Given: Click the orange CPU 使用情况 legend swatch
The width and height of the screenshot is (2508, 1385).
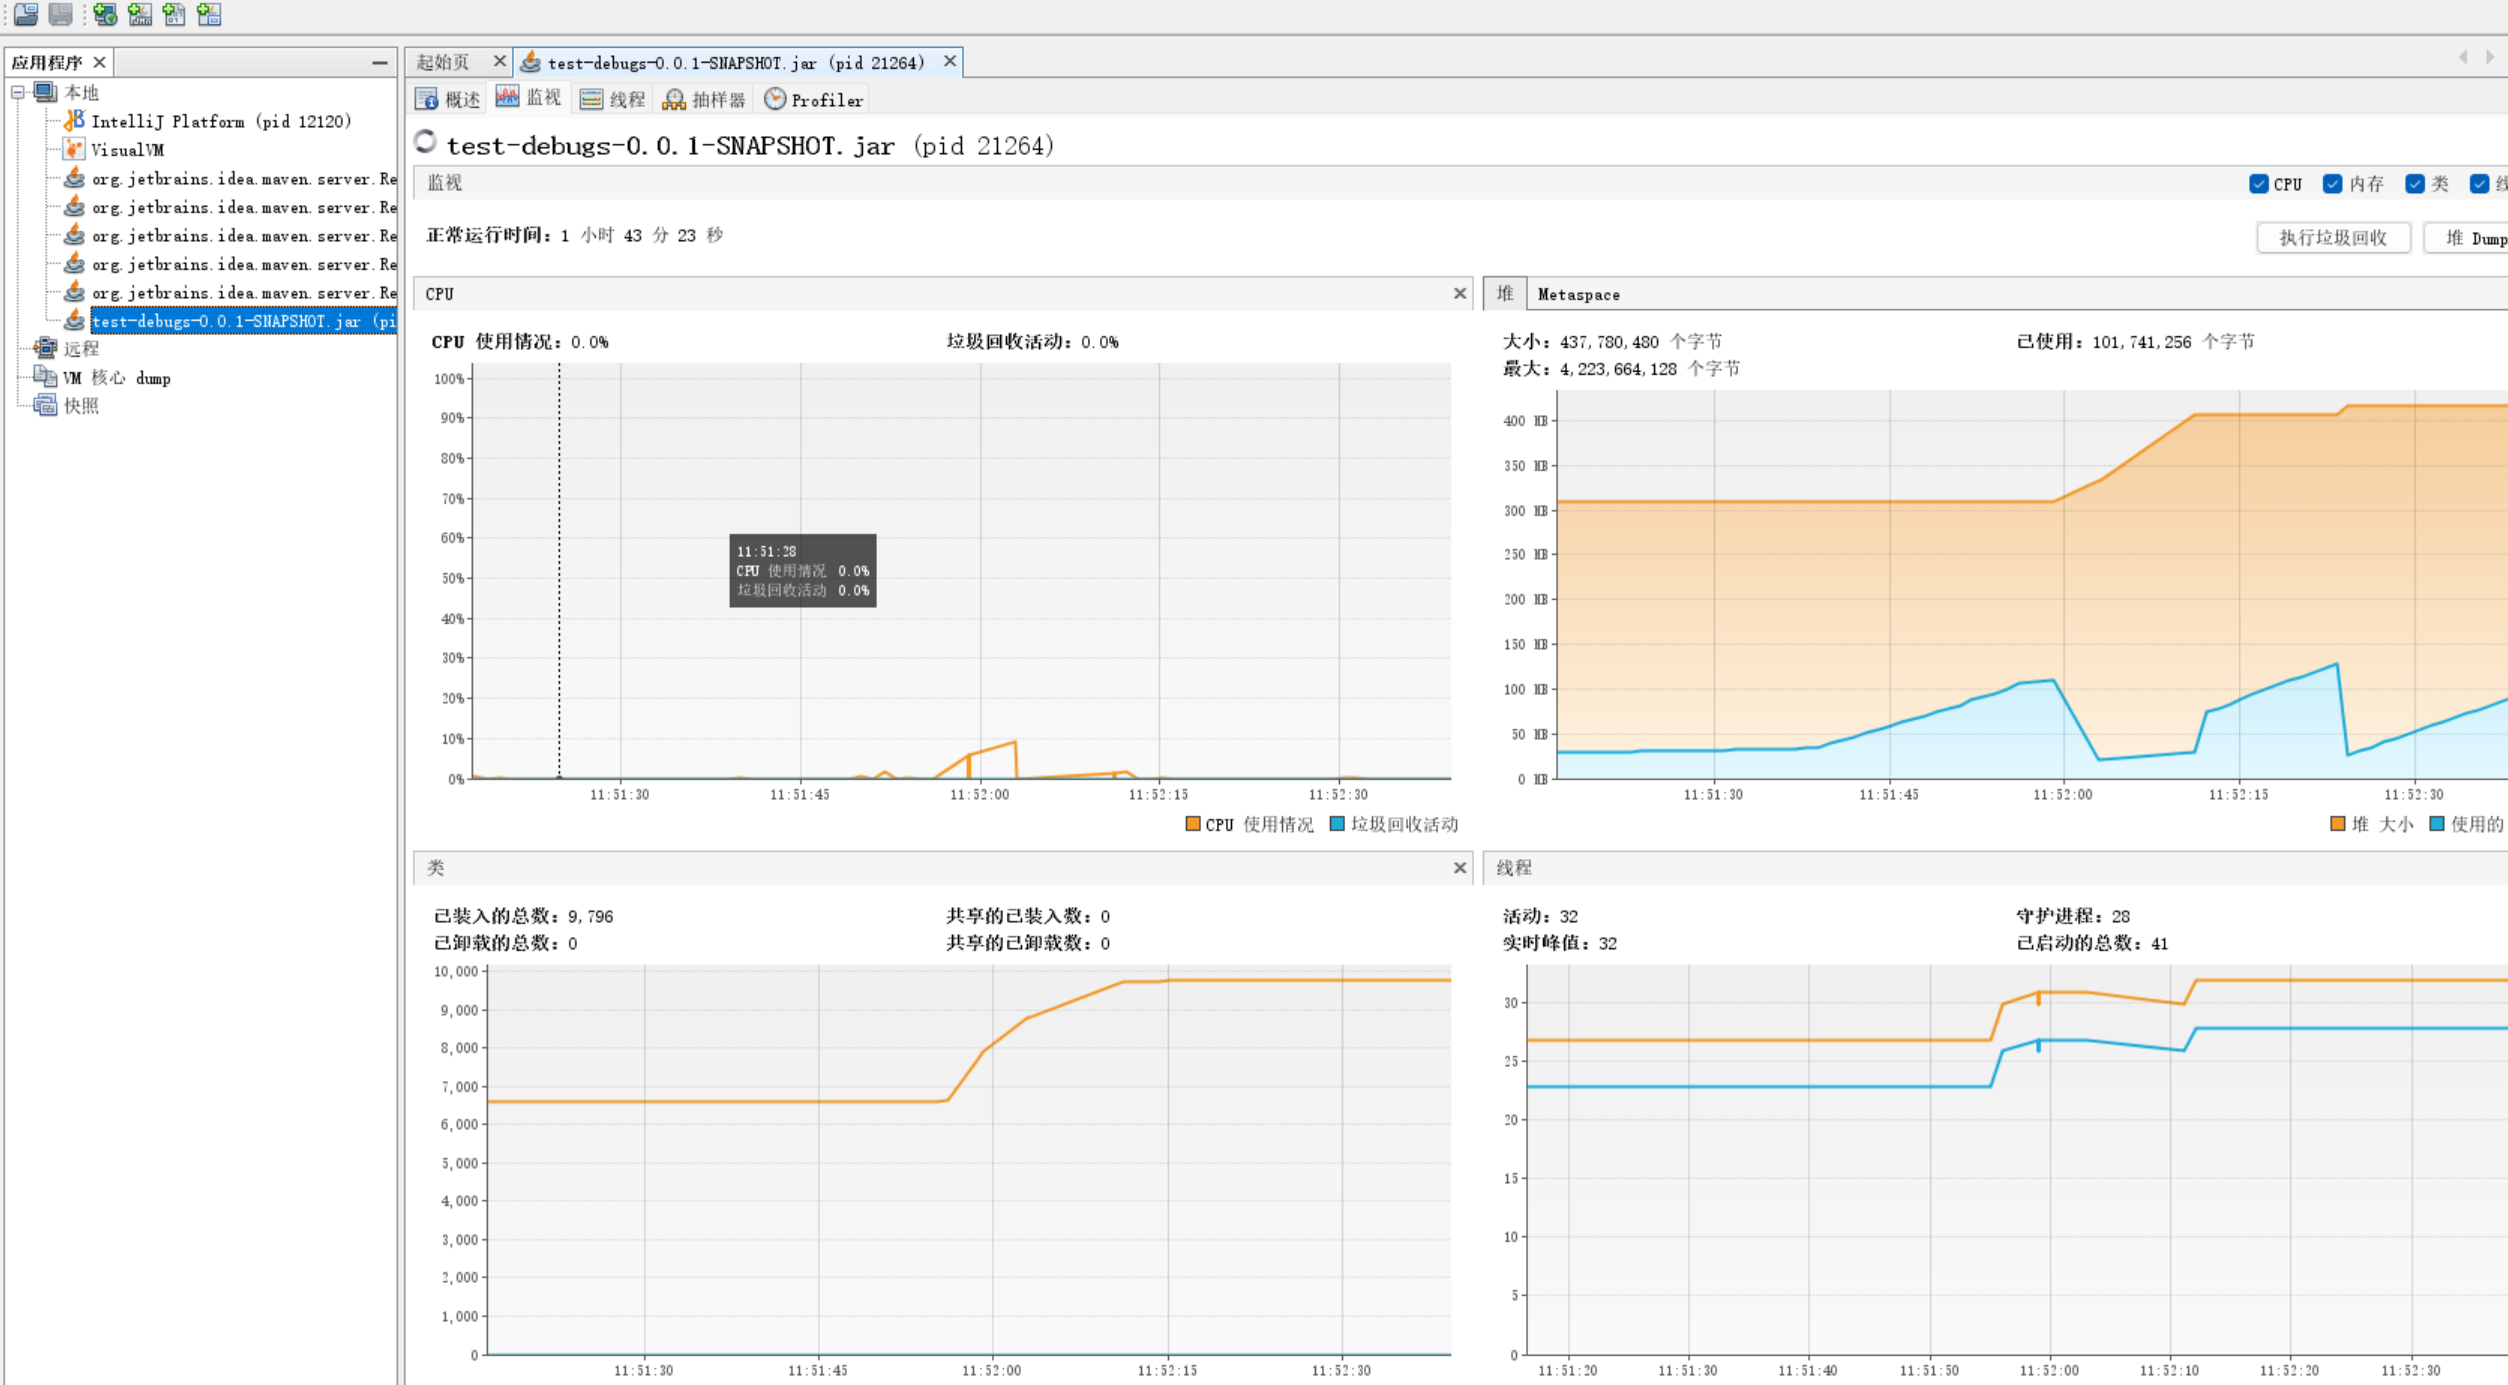Looking at the screenshot, I should (1192, 824).
